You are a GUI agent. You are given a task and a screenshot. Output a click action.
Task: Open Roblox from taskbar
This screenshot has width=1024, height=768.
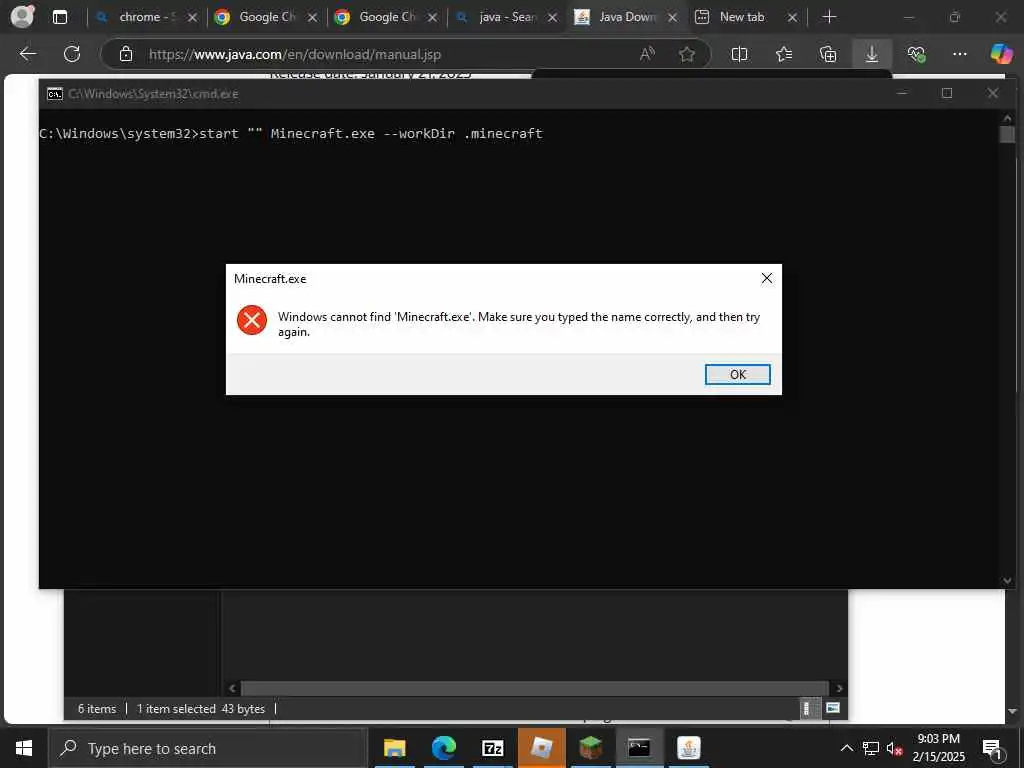(541, 748)
